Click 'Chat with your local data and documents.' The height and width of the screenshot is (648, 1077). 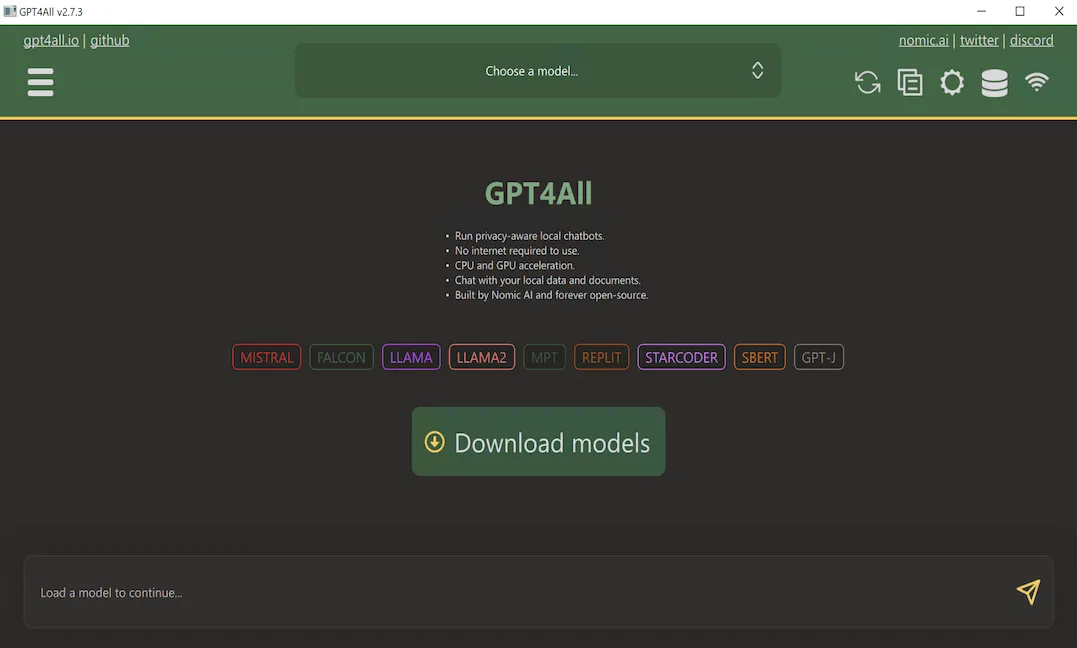(547, 280)
